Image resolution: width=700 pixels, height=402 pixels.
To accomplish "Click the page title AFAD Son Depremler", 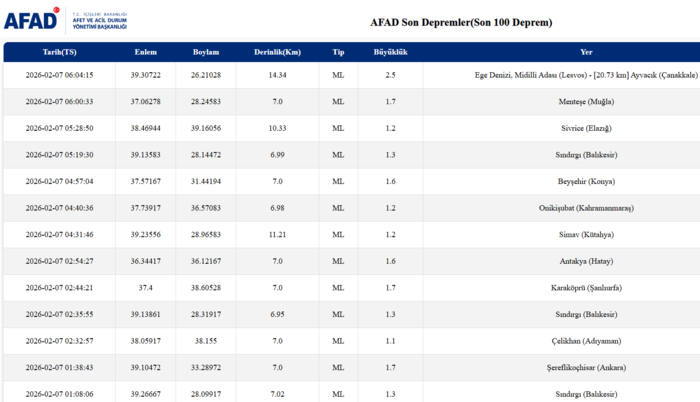I will [x=461, y=22].
